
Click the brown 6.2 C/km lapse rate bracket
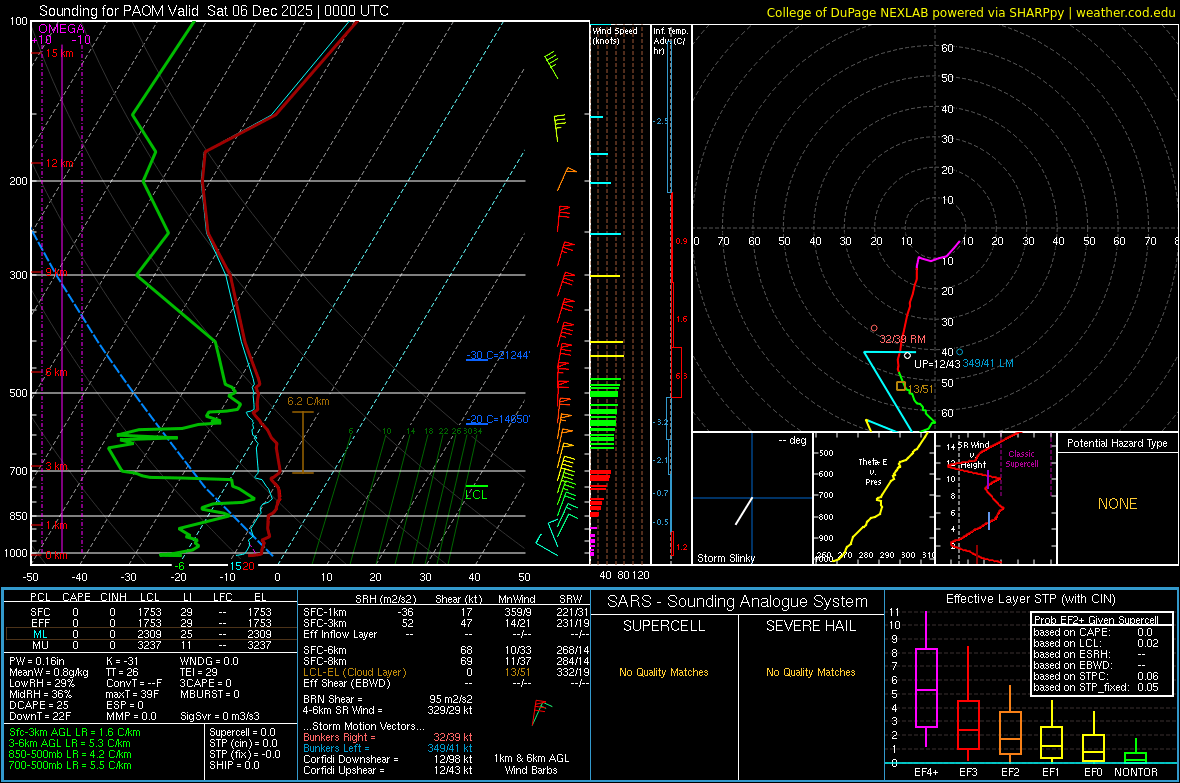coord(303,442)
